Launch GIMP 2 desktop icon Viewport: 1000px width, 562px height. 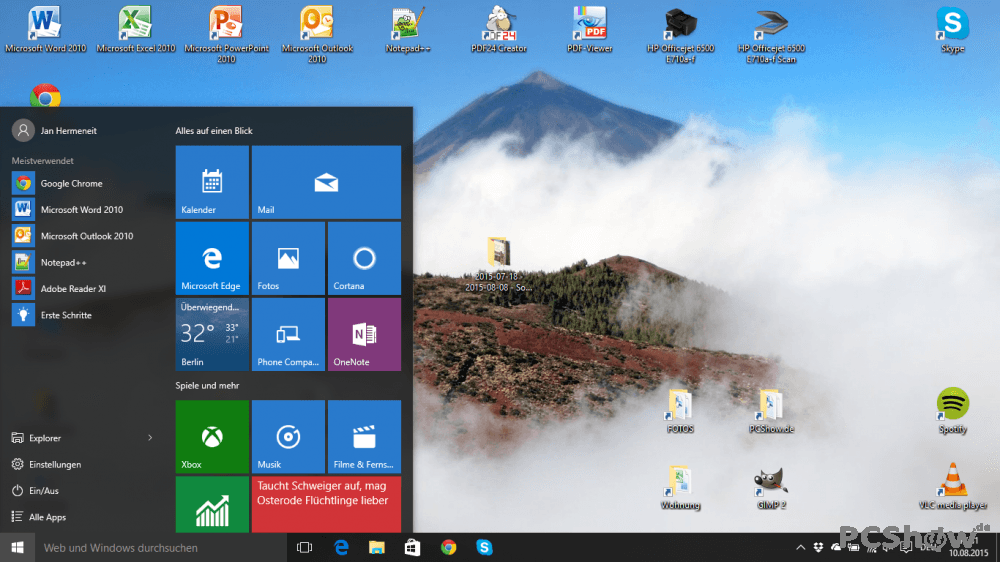click(771, 487)
